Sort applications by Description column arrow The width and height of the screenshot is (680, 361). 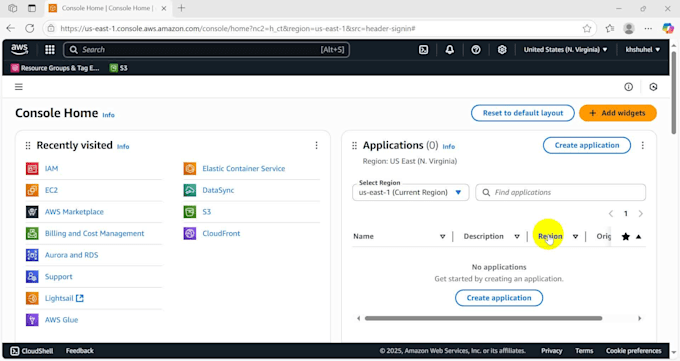[x=517, y=236]
